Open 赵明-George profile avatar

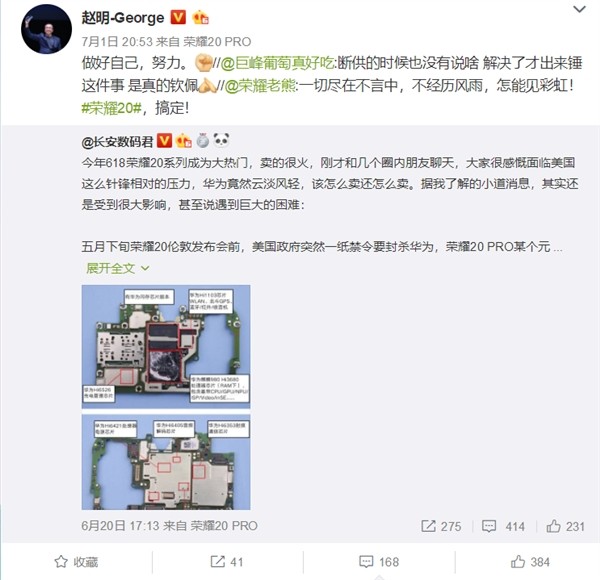(x=46, y=29)
